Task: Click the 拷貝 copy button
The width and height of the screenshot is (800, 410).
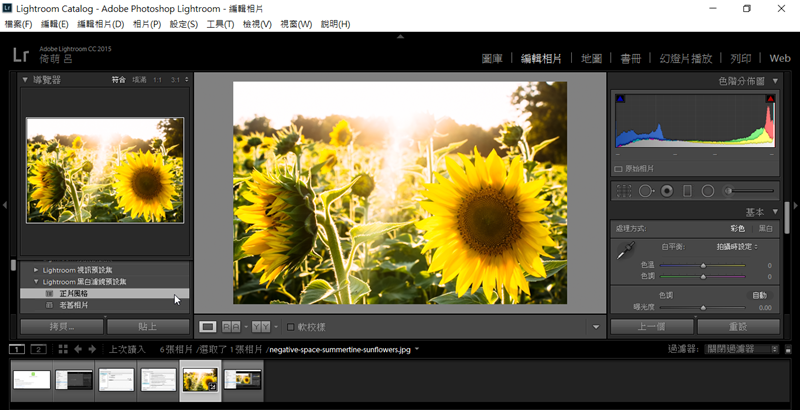Action: click(x=62, y=327)
